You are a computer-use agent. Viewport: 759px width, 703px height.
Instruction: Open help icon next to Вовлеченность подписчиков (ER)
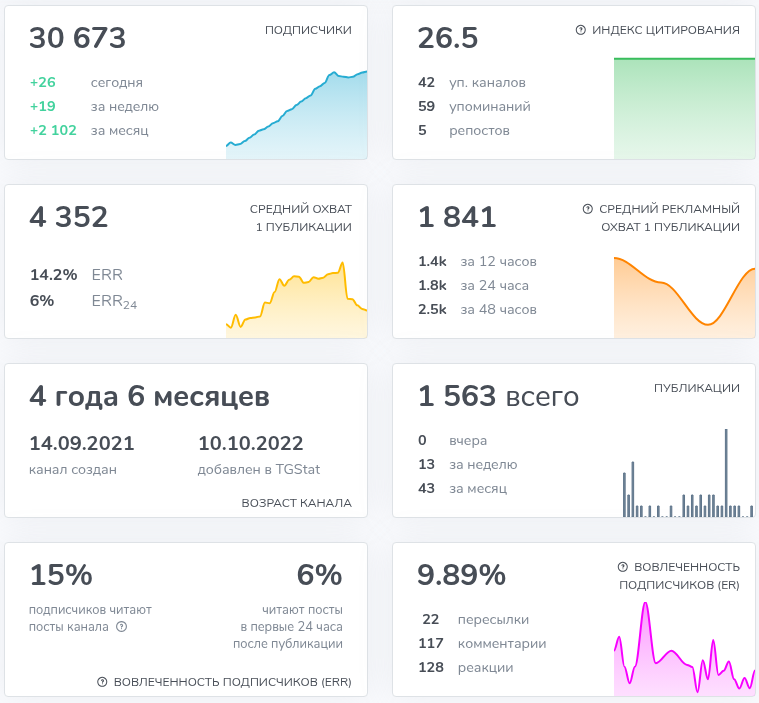(x=623, y=567)
